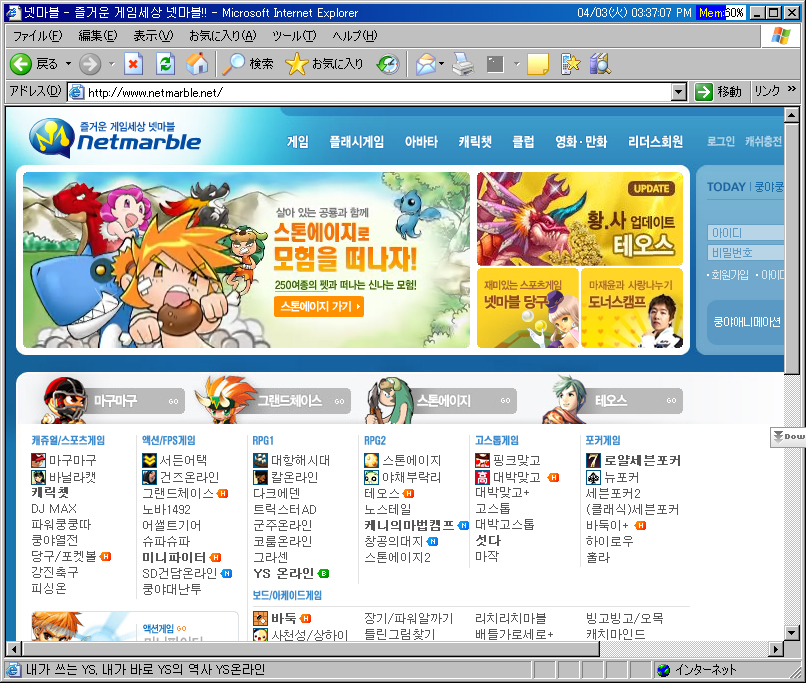Expand the links bar chevron
Image resolution: width=806 pixels, height=683 pixels.
(792, 91)
